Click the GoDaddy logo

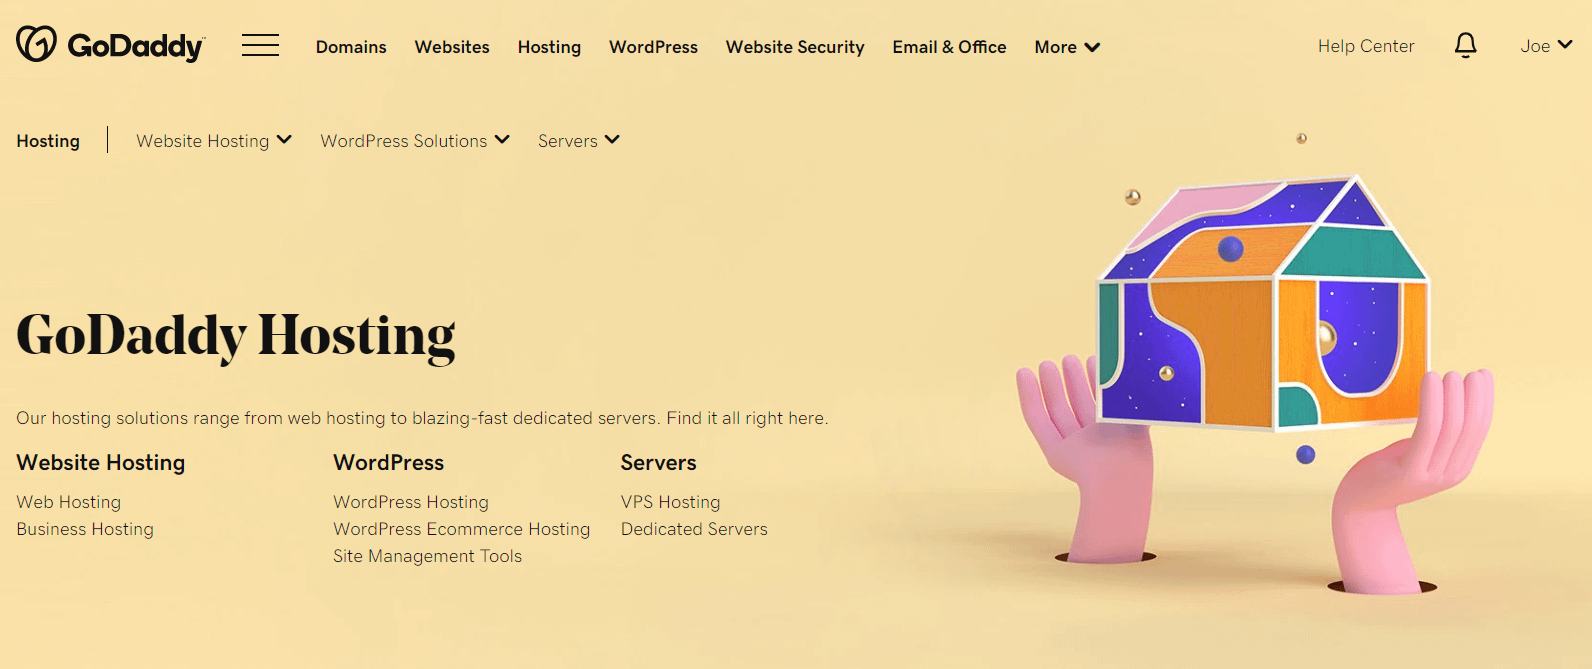(x=110, y=45)
